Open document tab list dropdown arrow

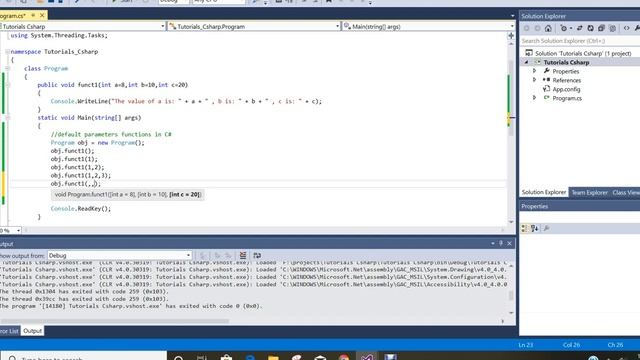(513, 16)
